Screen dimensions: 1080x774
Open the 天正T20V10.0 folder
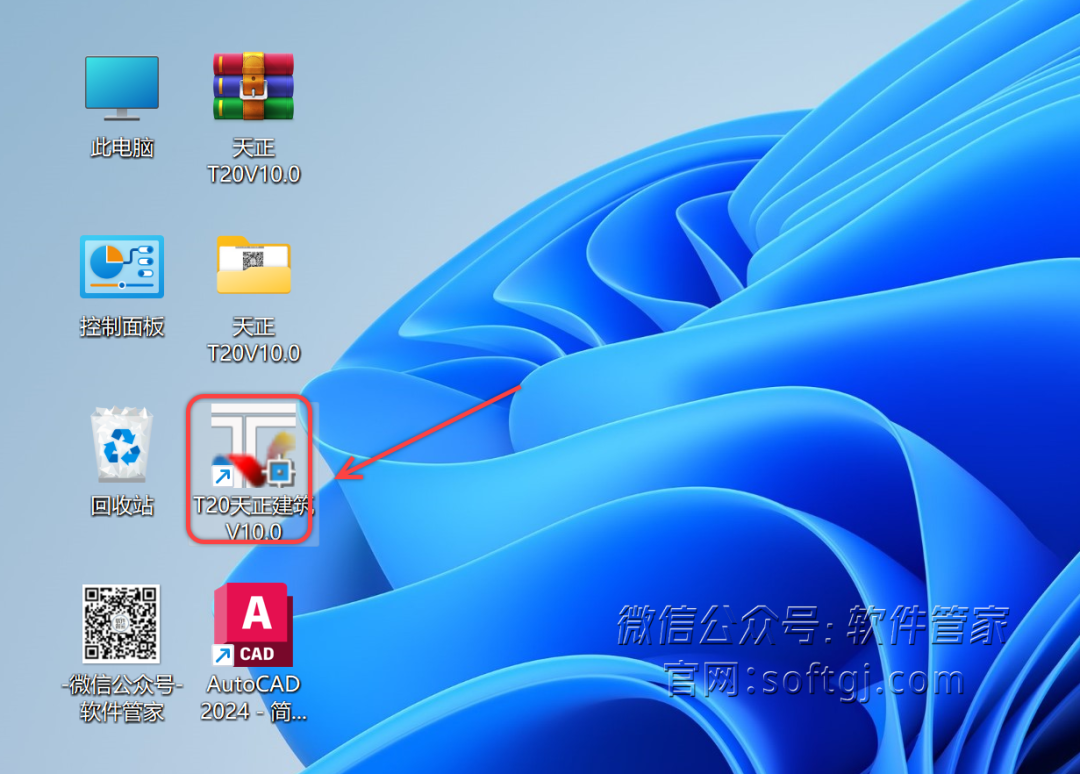[252, 265]
